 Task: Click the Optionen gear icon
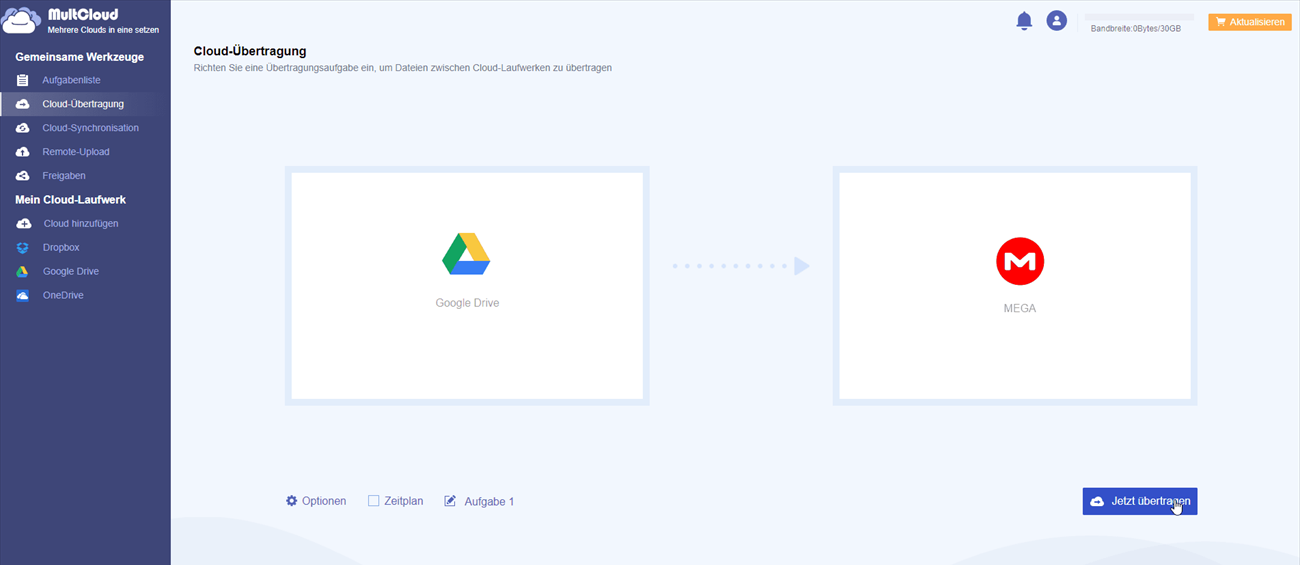[x=292, y=501]
